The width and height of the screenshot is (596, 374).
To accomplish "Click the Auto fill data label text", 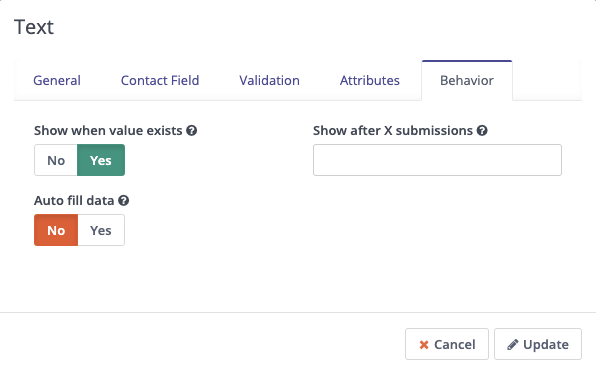I will 74,200.
